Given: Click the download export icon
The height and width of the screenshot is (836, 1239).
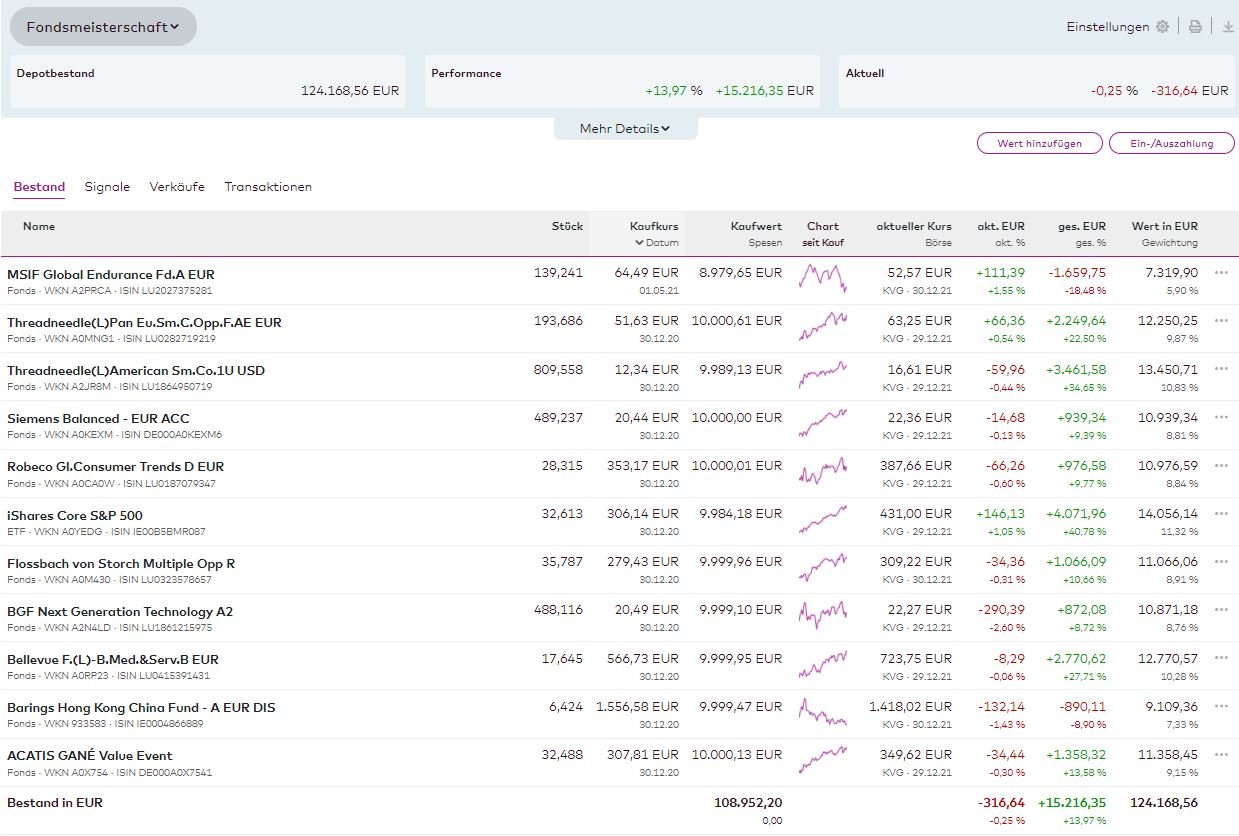Looking at the screenshot, I should tap(1227, 27).
